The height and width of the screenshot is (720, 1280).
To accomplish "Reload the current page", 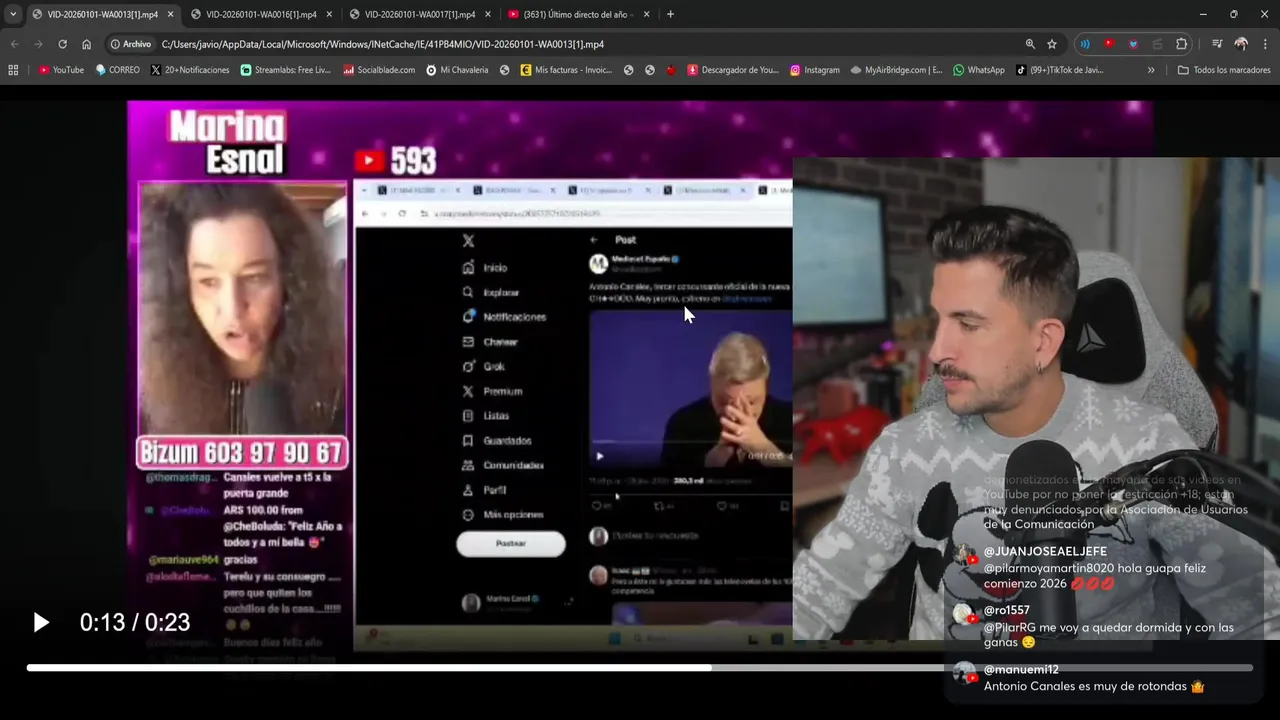I will (62, 44).
